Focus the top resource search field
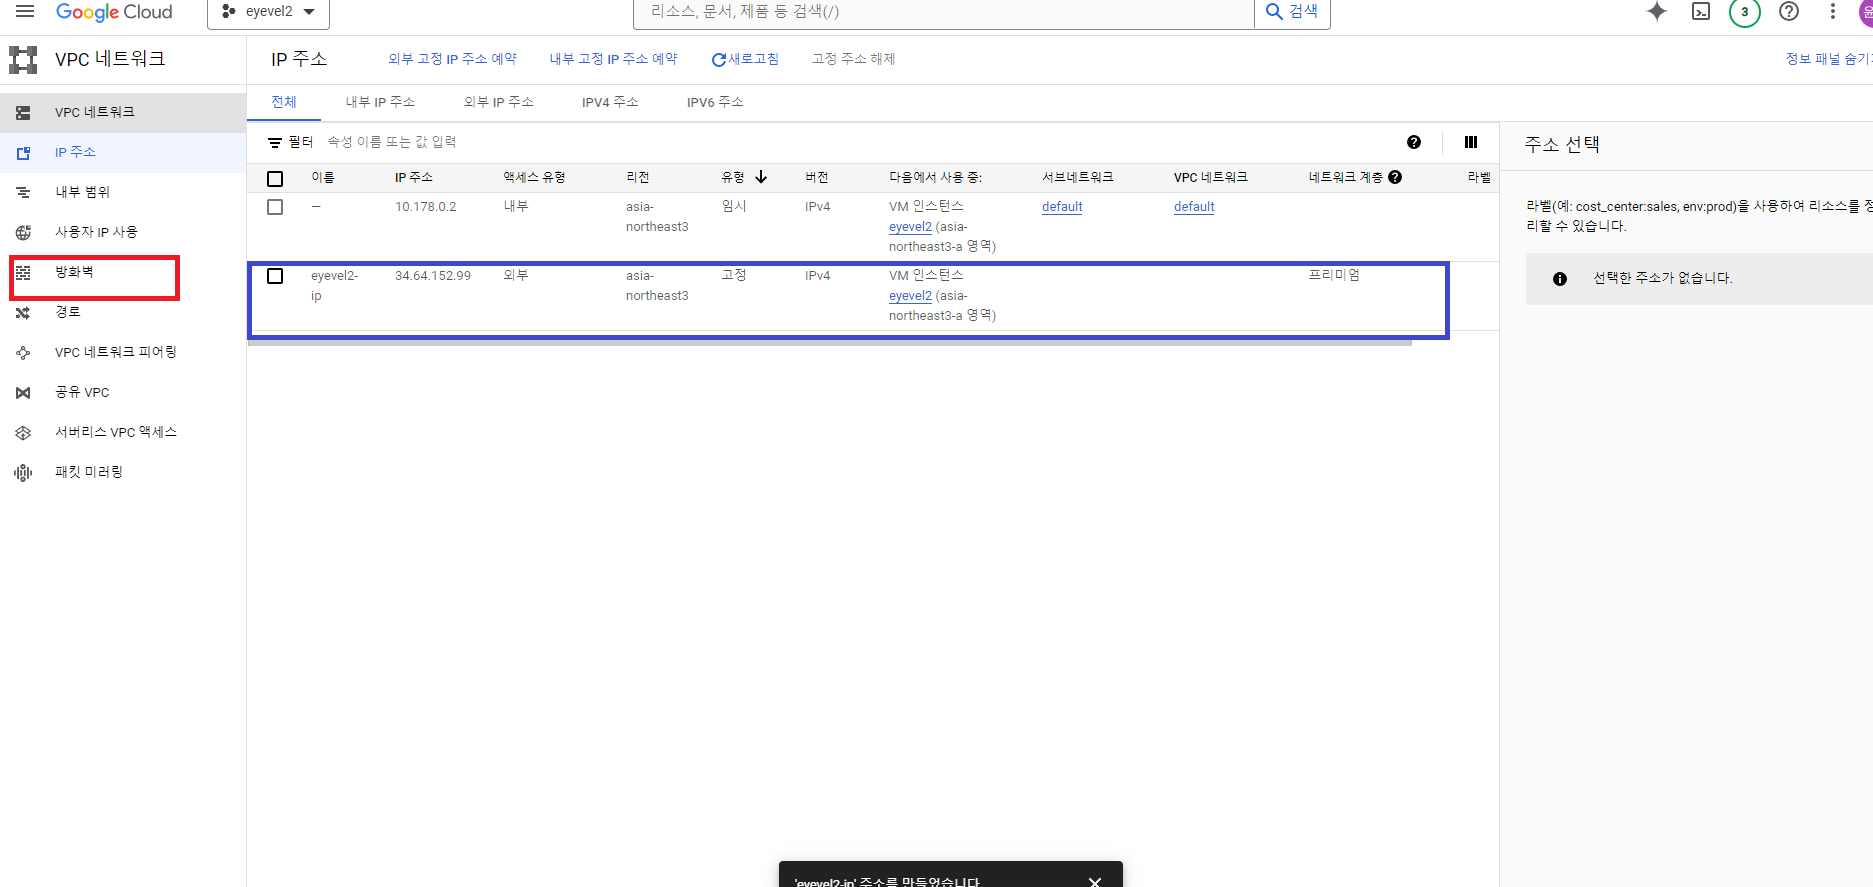The height and width of the screenshot is (887, 1873). tap(943, 12)
